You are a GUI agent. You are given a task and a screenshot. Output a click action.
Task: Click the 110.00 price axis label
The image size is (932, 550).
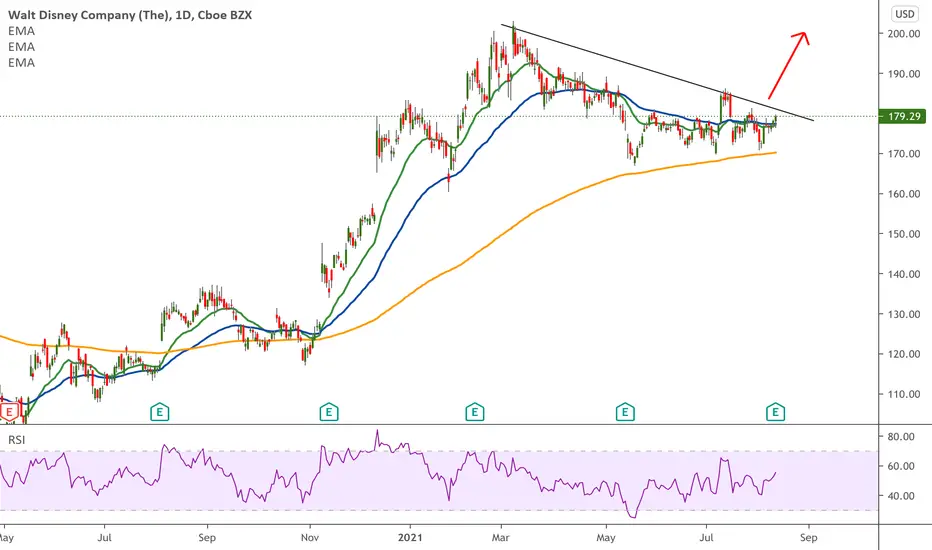coord(903,394)
